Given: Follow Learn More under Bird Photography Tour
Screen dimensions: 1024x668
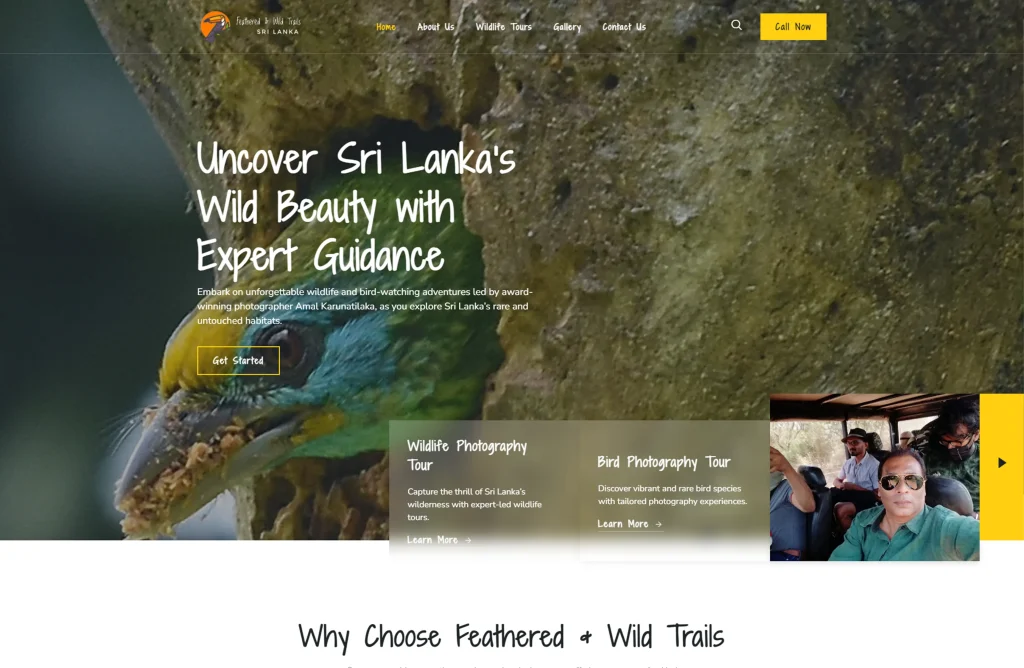Looking at the screenshot, I should (622, 524).
